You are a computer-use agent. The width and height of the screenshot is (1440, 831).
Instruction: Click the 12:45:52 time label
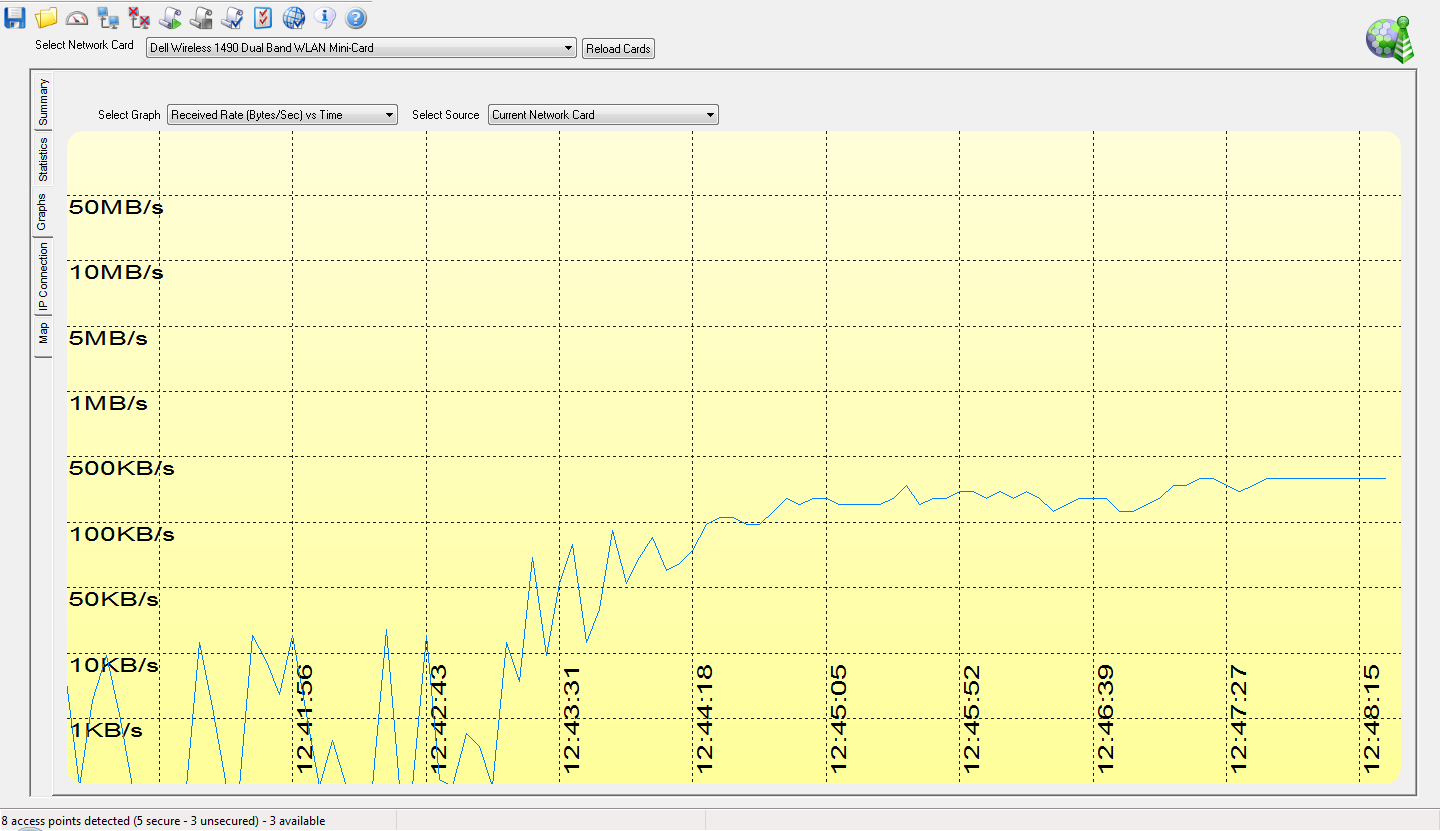coord(973,719)
